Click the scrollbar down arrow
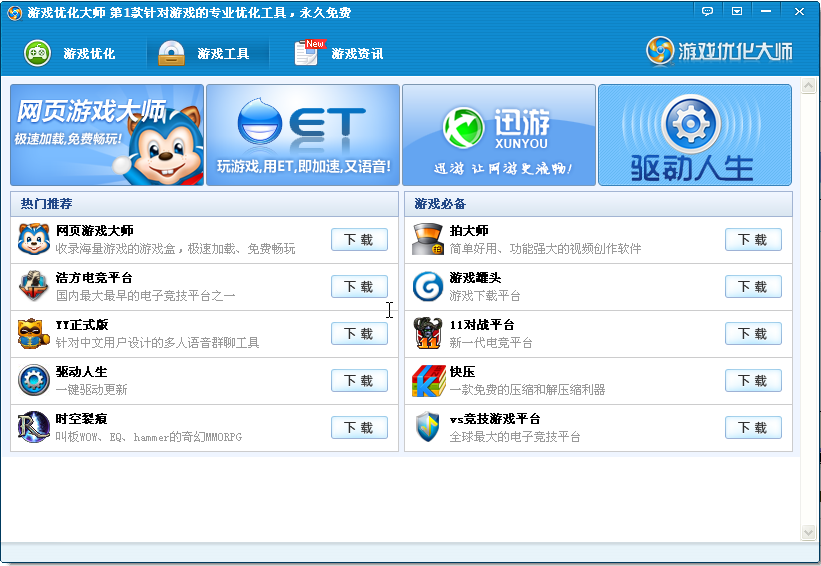 808,532
